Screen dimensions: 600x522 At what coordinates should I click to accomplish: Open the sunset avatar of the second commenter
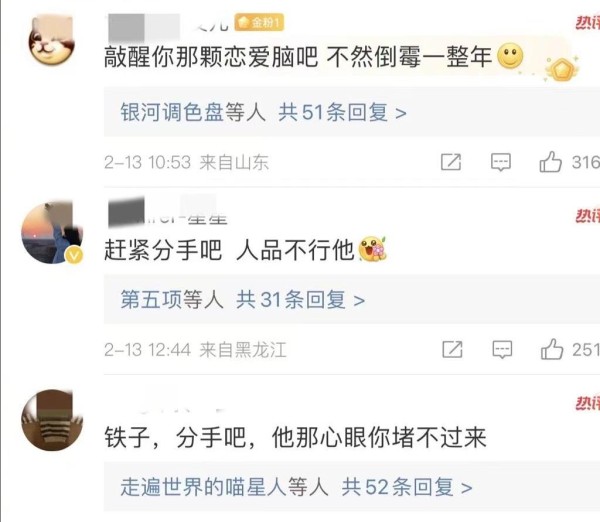(x=52, y=233)
